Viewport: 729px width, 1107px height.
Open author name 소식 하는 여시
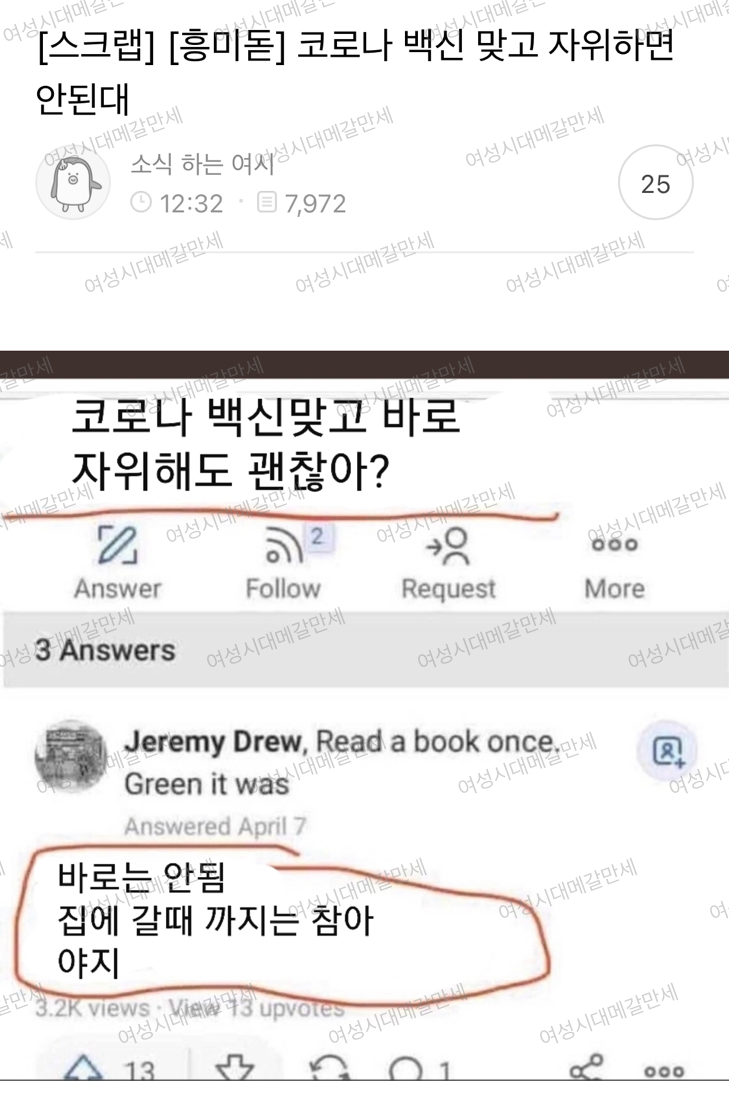click(x=203, y=164)
